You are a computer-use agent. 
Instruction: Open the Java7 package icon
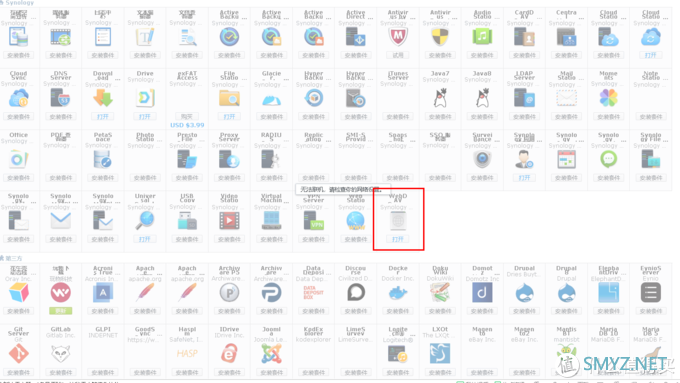tap(440, 98)
